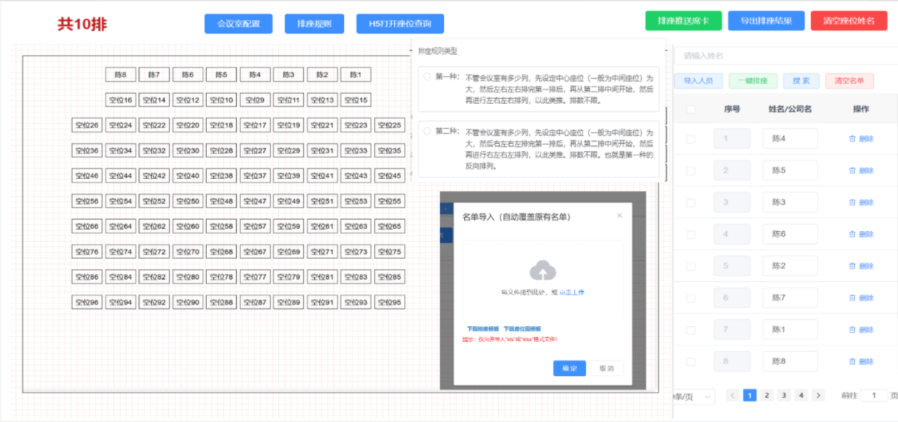Switch to page 2 in pagination
This screenshot has width=898, height=422.
766,396
